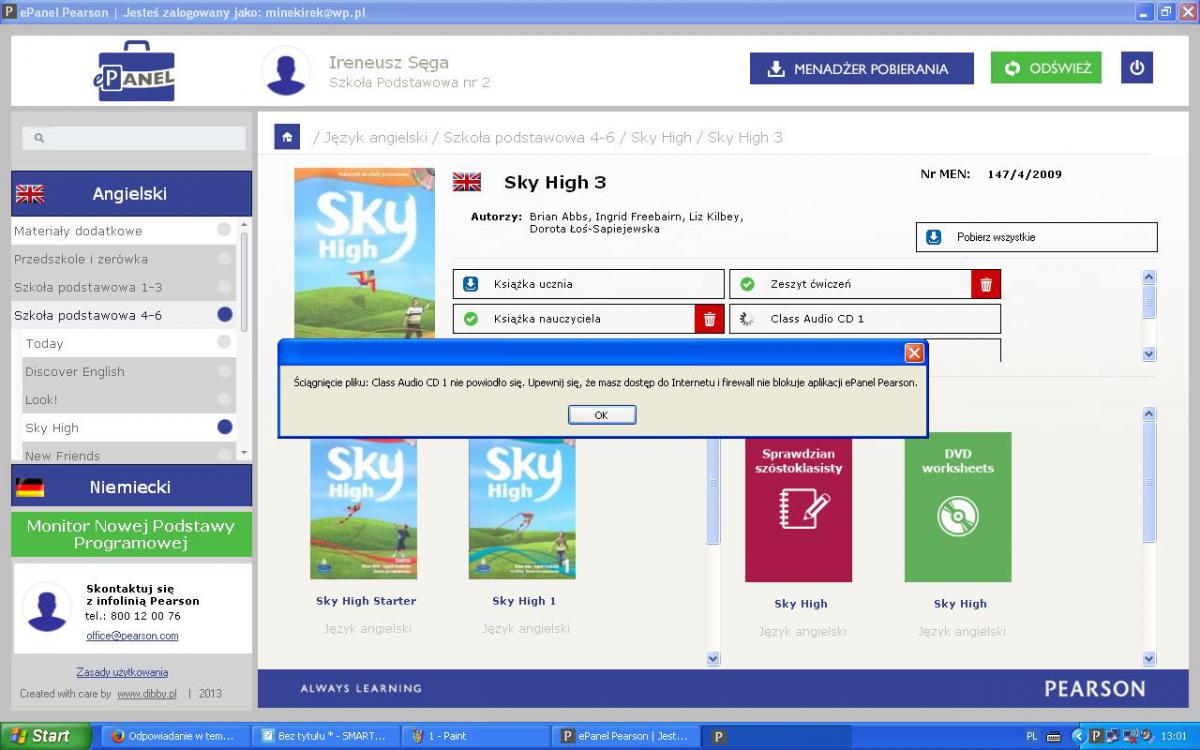Switch to Bez tytułu SMART taskbar window
The height and width of the screenshot is (750, 1200).
coord(324,736)
